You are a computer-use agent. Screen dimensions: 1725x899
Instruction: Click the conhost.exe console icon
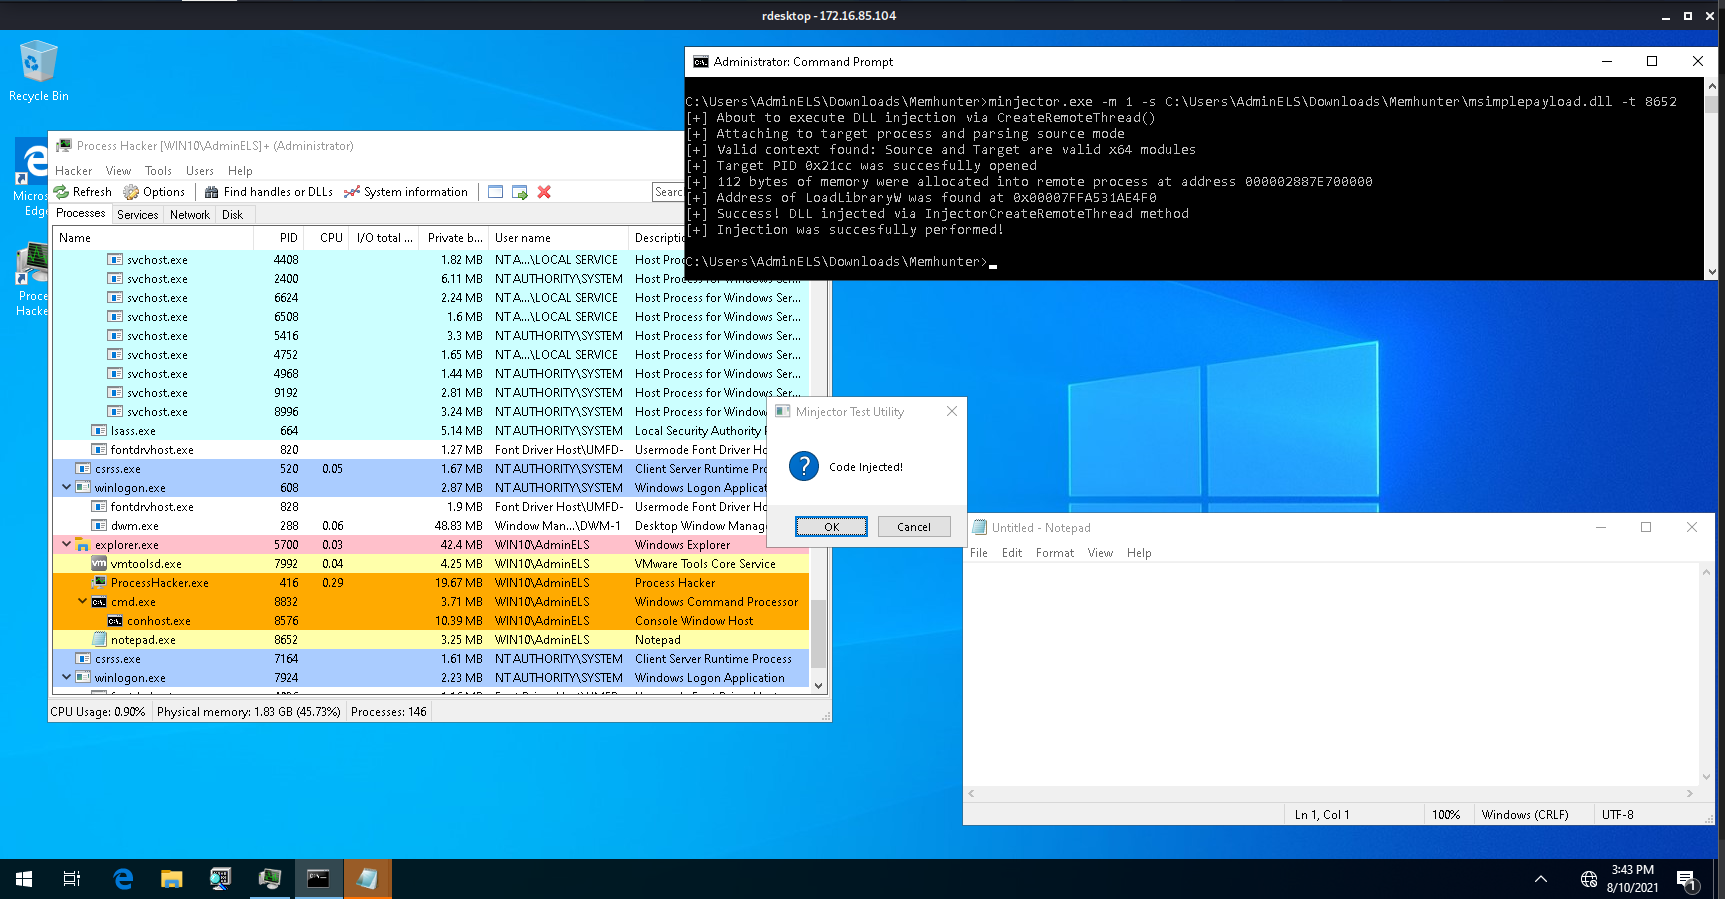coord(115,621)
